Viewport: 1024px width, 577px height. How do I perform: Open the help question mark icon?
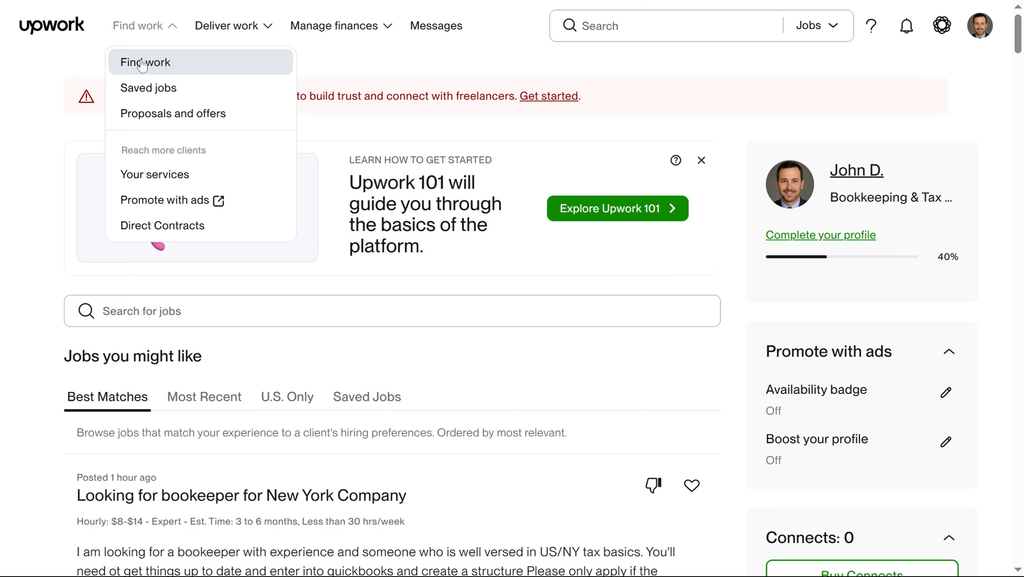[x=871, y=26]
